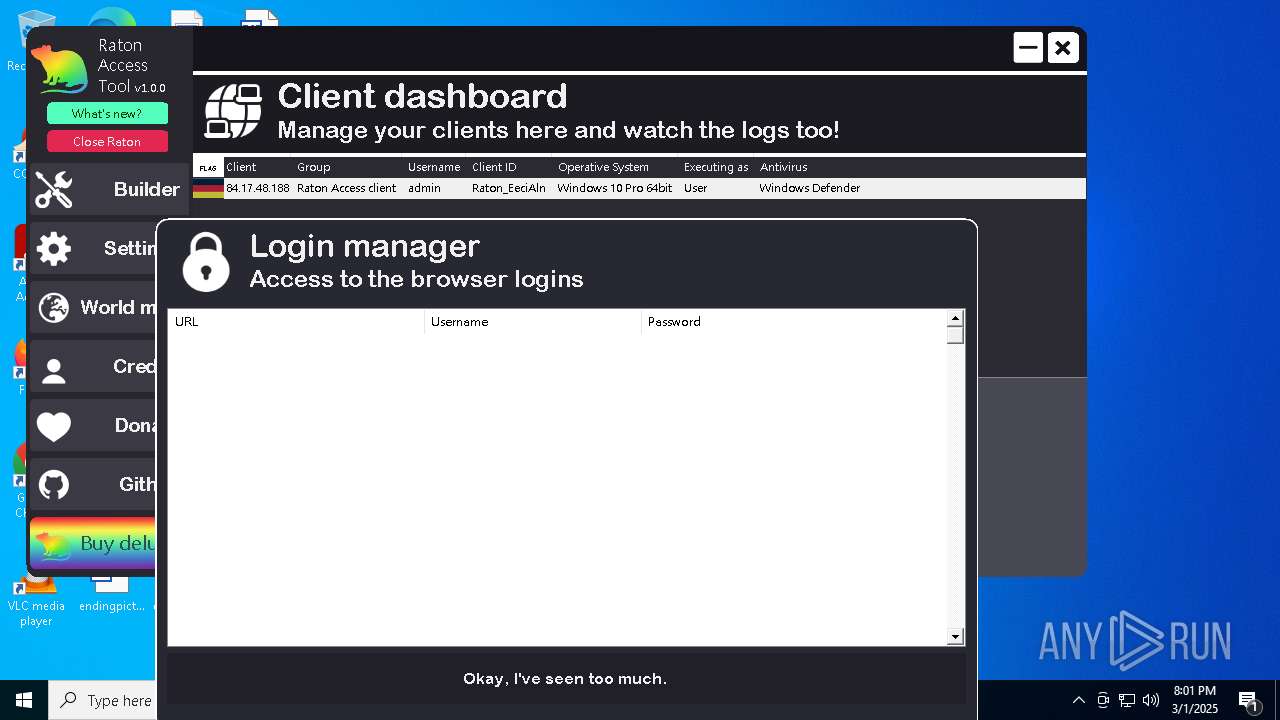Sort logins by URL column header

click(296, 322)
